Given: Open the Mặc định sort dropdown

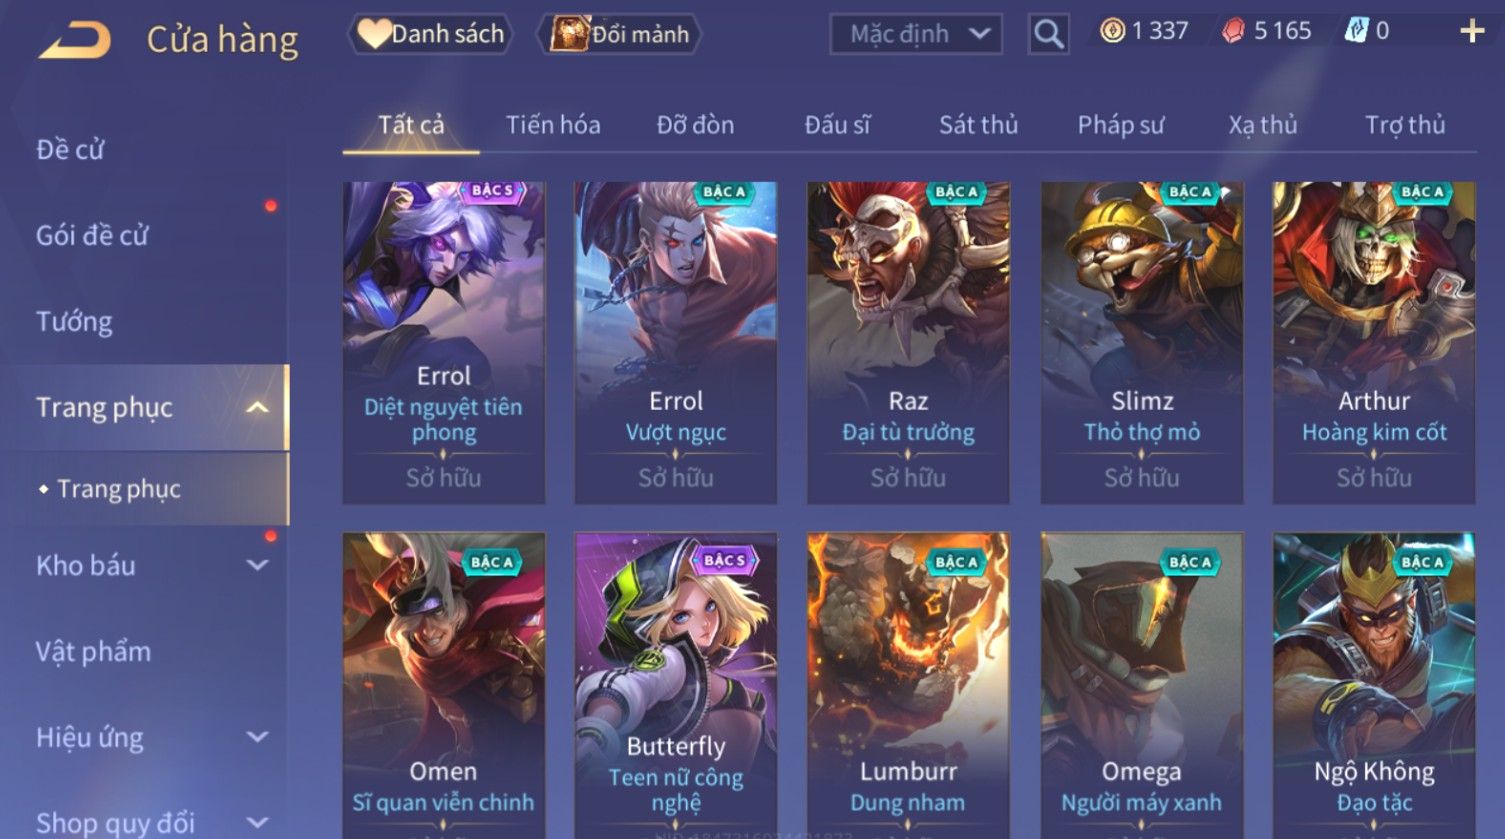Looking at the screenshot, I should point(916,34).
